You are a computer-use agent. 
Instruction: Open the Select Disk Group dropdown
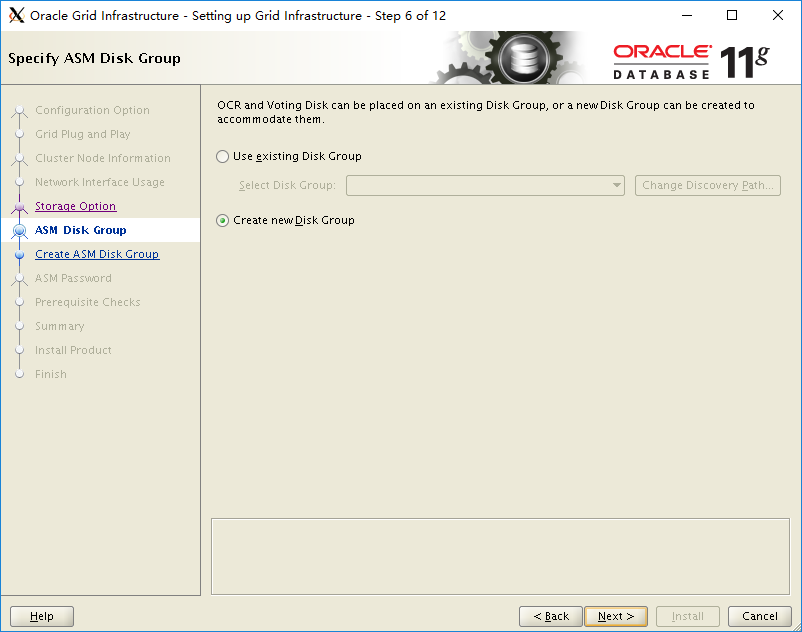click(485, 185)
